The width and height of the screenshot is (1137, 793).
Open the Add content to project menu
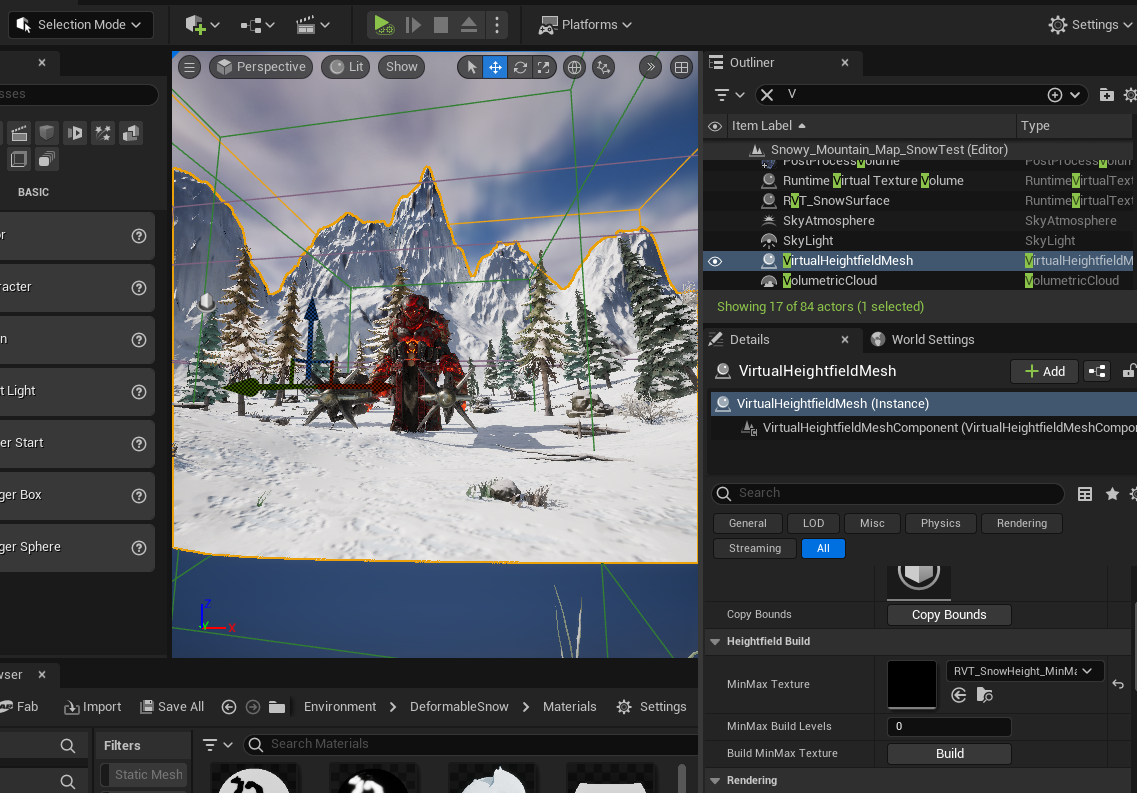click(202, 25)
